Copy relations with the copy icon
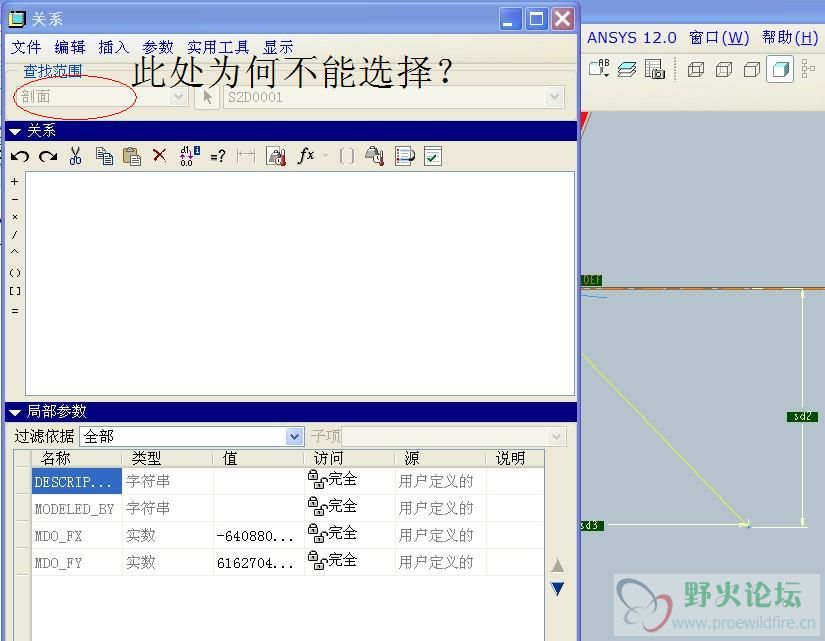 click(104, 156)
